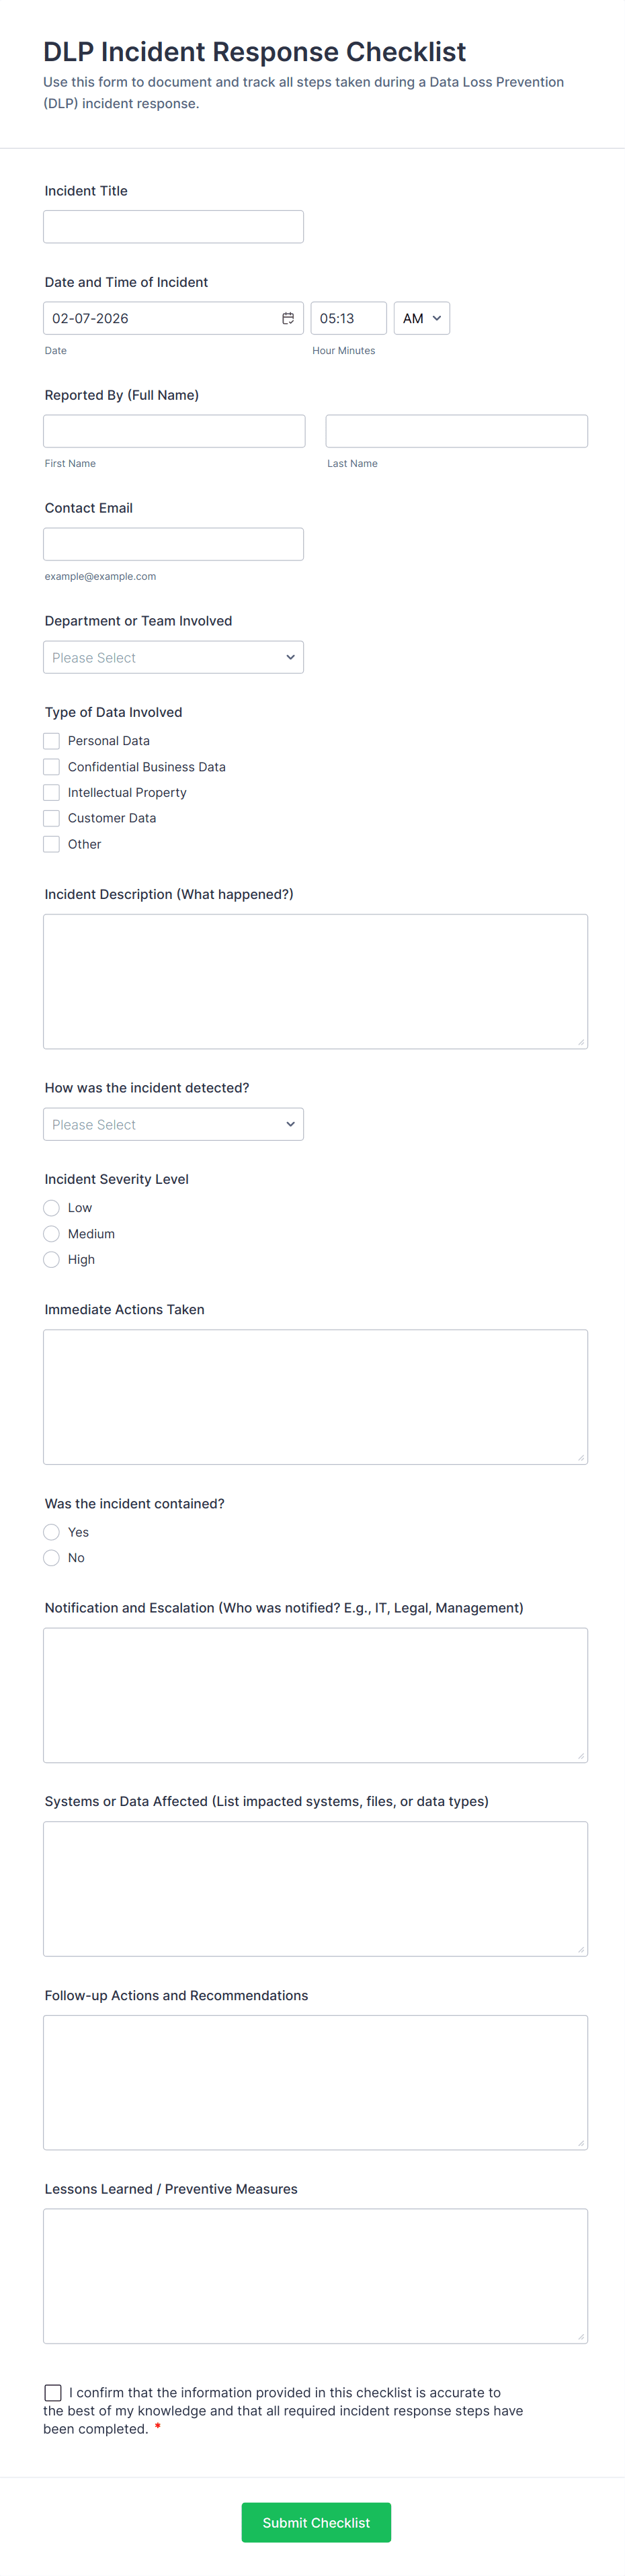Select No for incident contained
Image resolution: width=625 pixels, height=2576 pixels.
pyautogui.click(x=52, y=1558)
